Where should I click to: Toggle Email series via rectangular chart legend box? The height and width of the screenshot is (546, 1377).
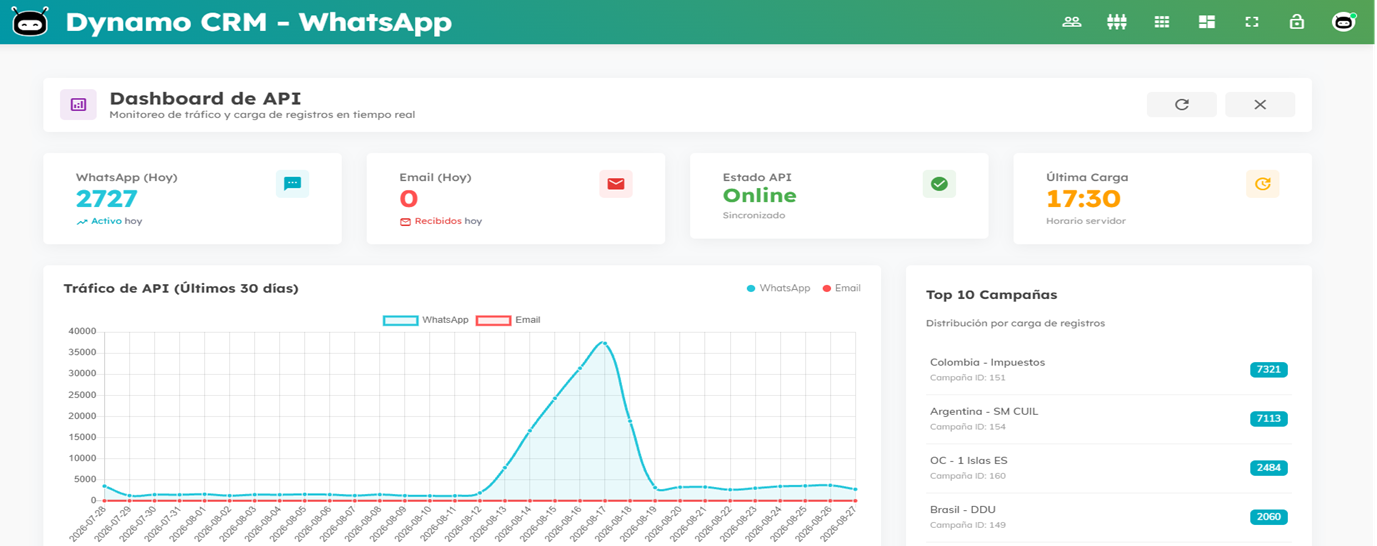(x=494, y=320)
